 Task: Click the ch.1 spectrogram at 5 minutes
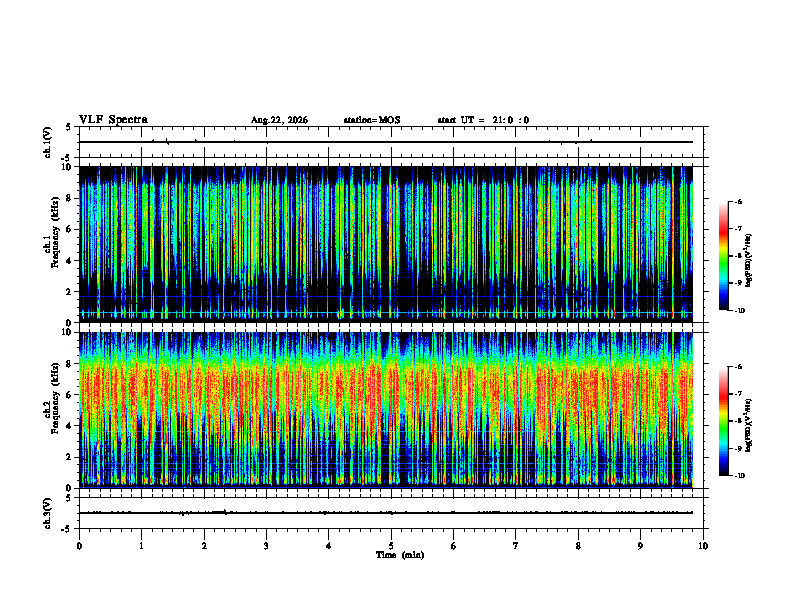(x=391, y=244)
